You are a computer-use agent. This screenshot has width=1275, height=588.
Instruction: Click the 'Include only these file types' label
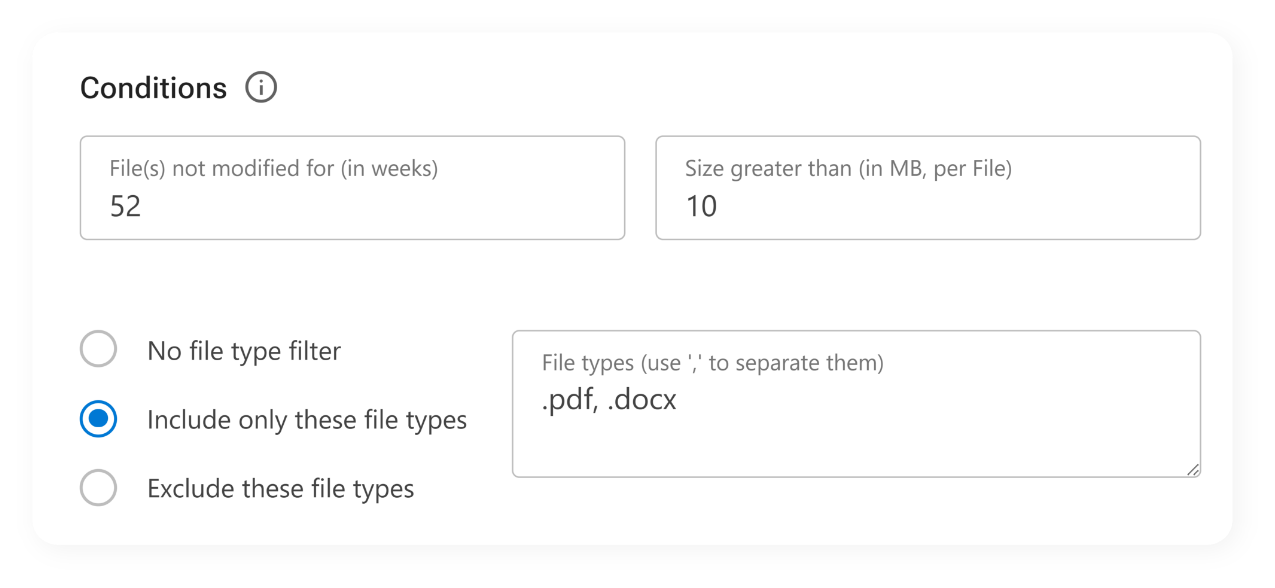306,419
